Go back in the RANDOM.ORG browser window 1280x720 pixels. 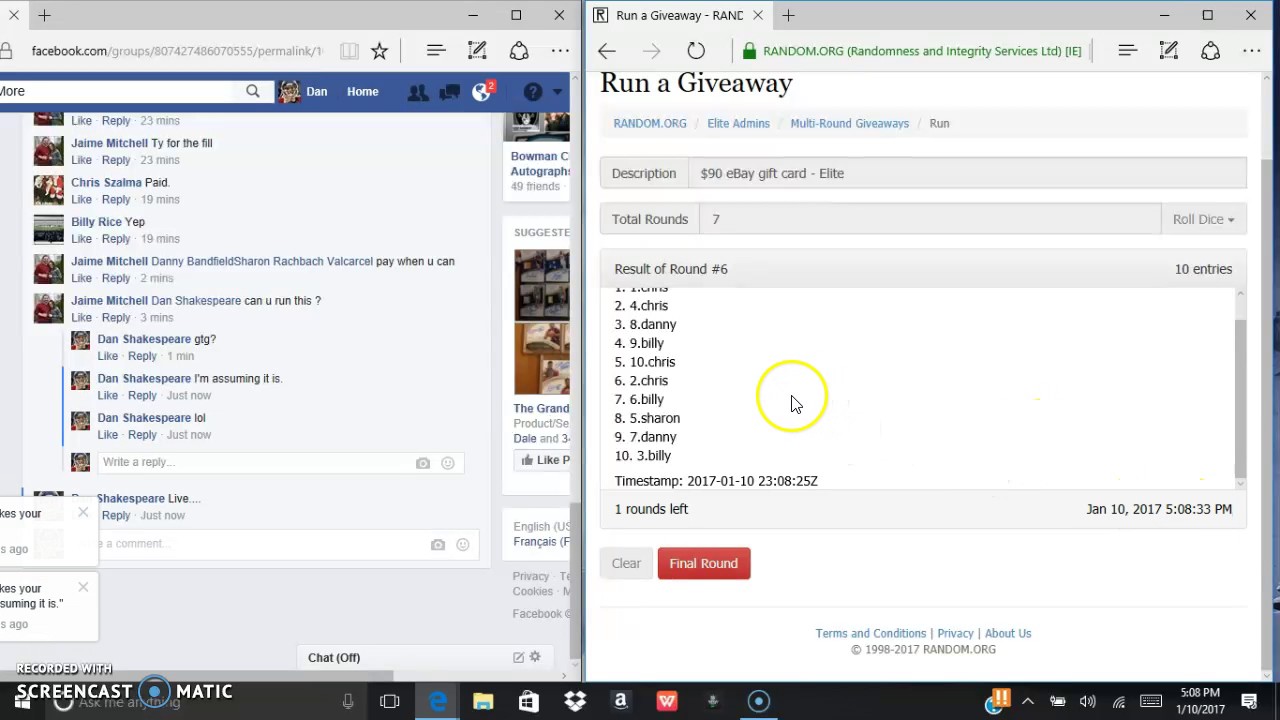point(607,51)
